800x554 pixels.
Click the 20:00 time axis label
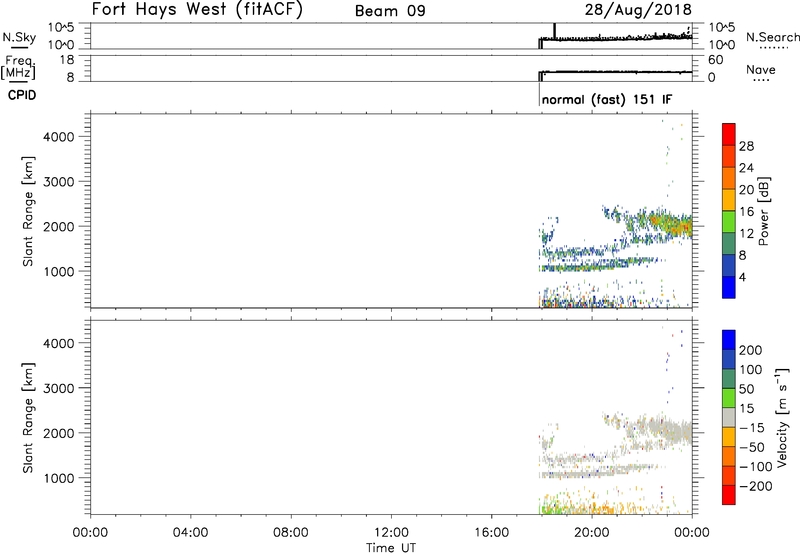tap(592, 533)
